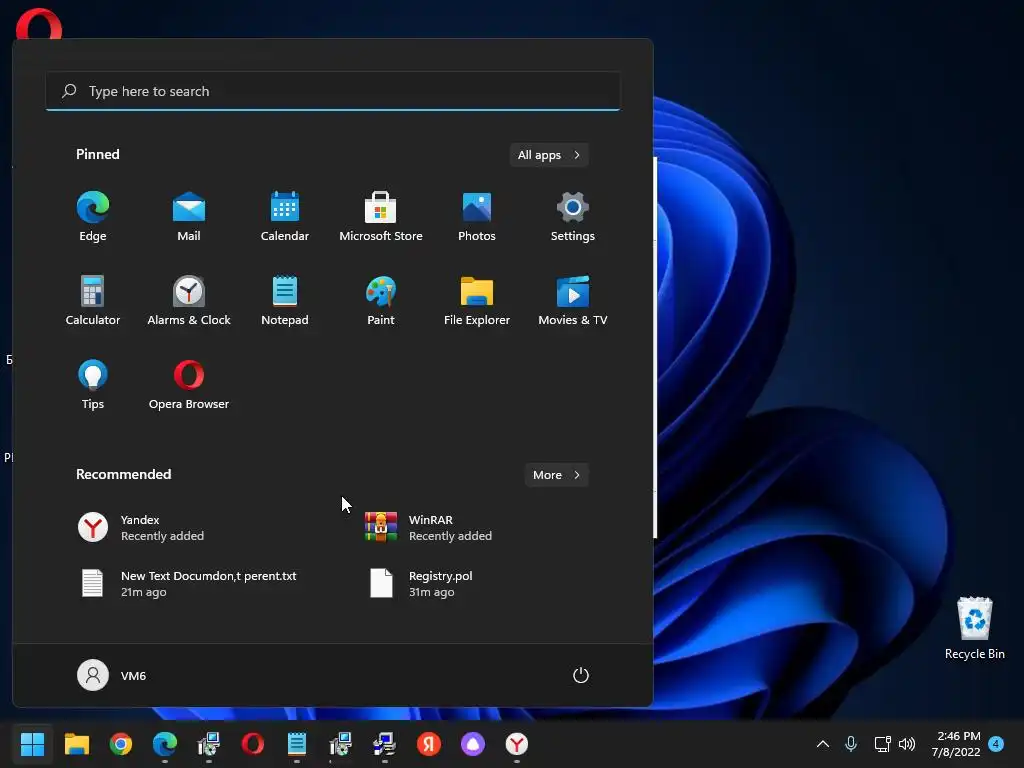Focus the Type here to search field
The width and height of the screenshot is (1024, 768).
click(333, 91)
